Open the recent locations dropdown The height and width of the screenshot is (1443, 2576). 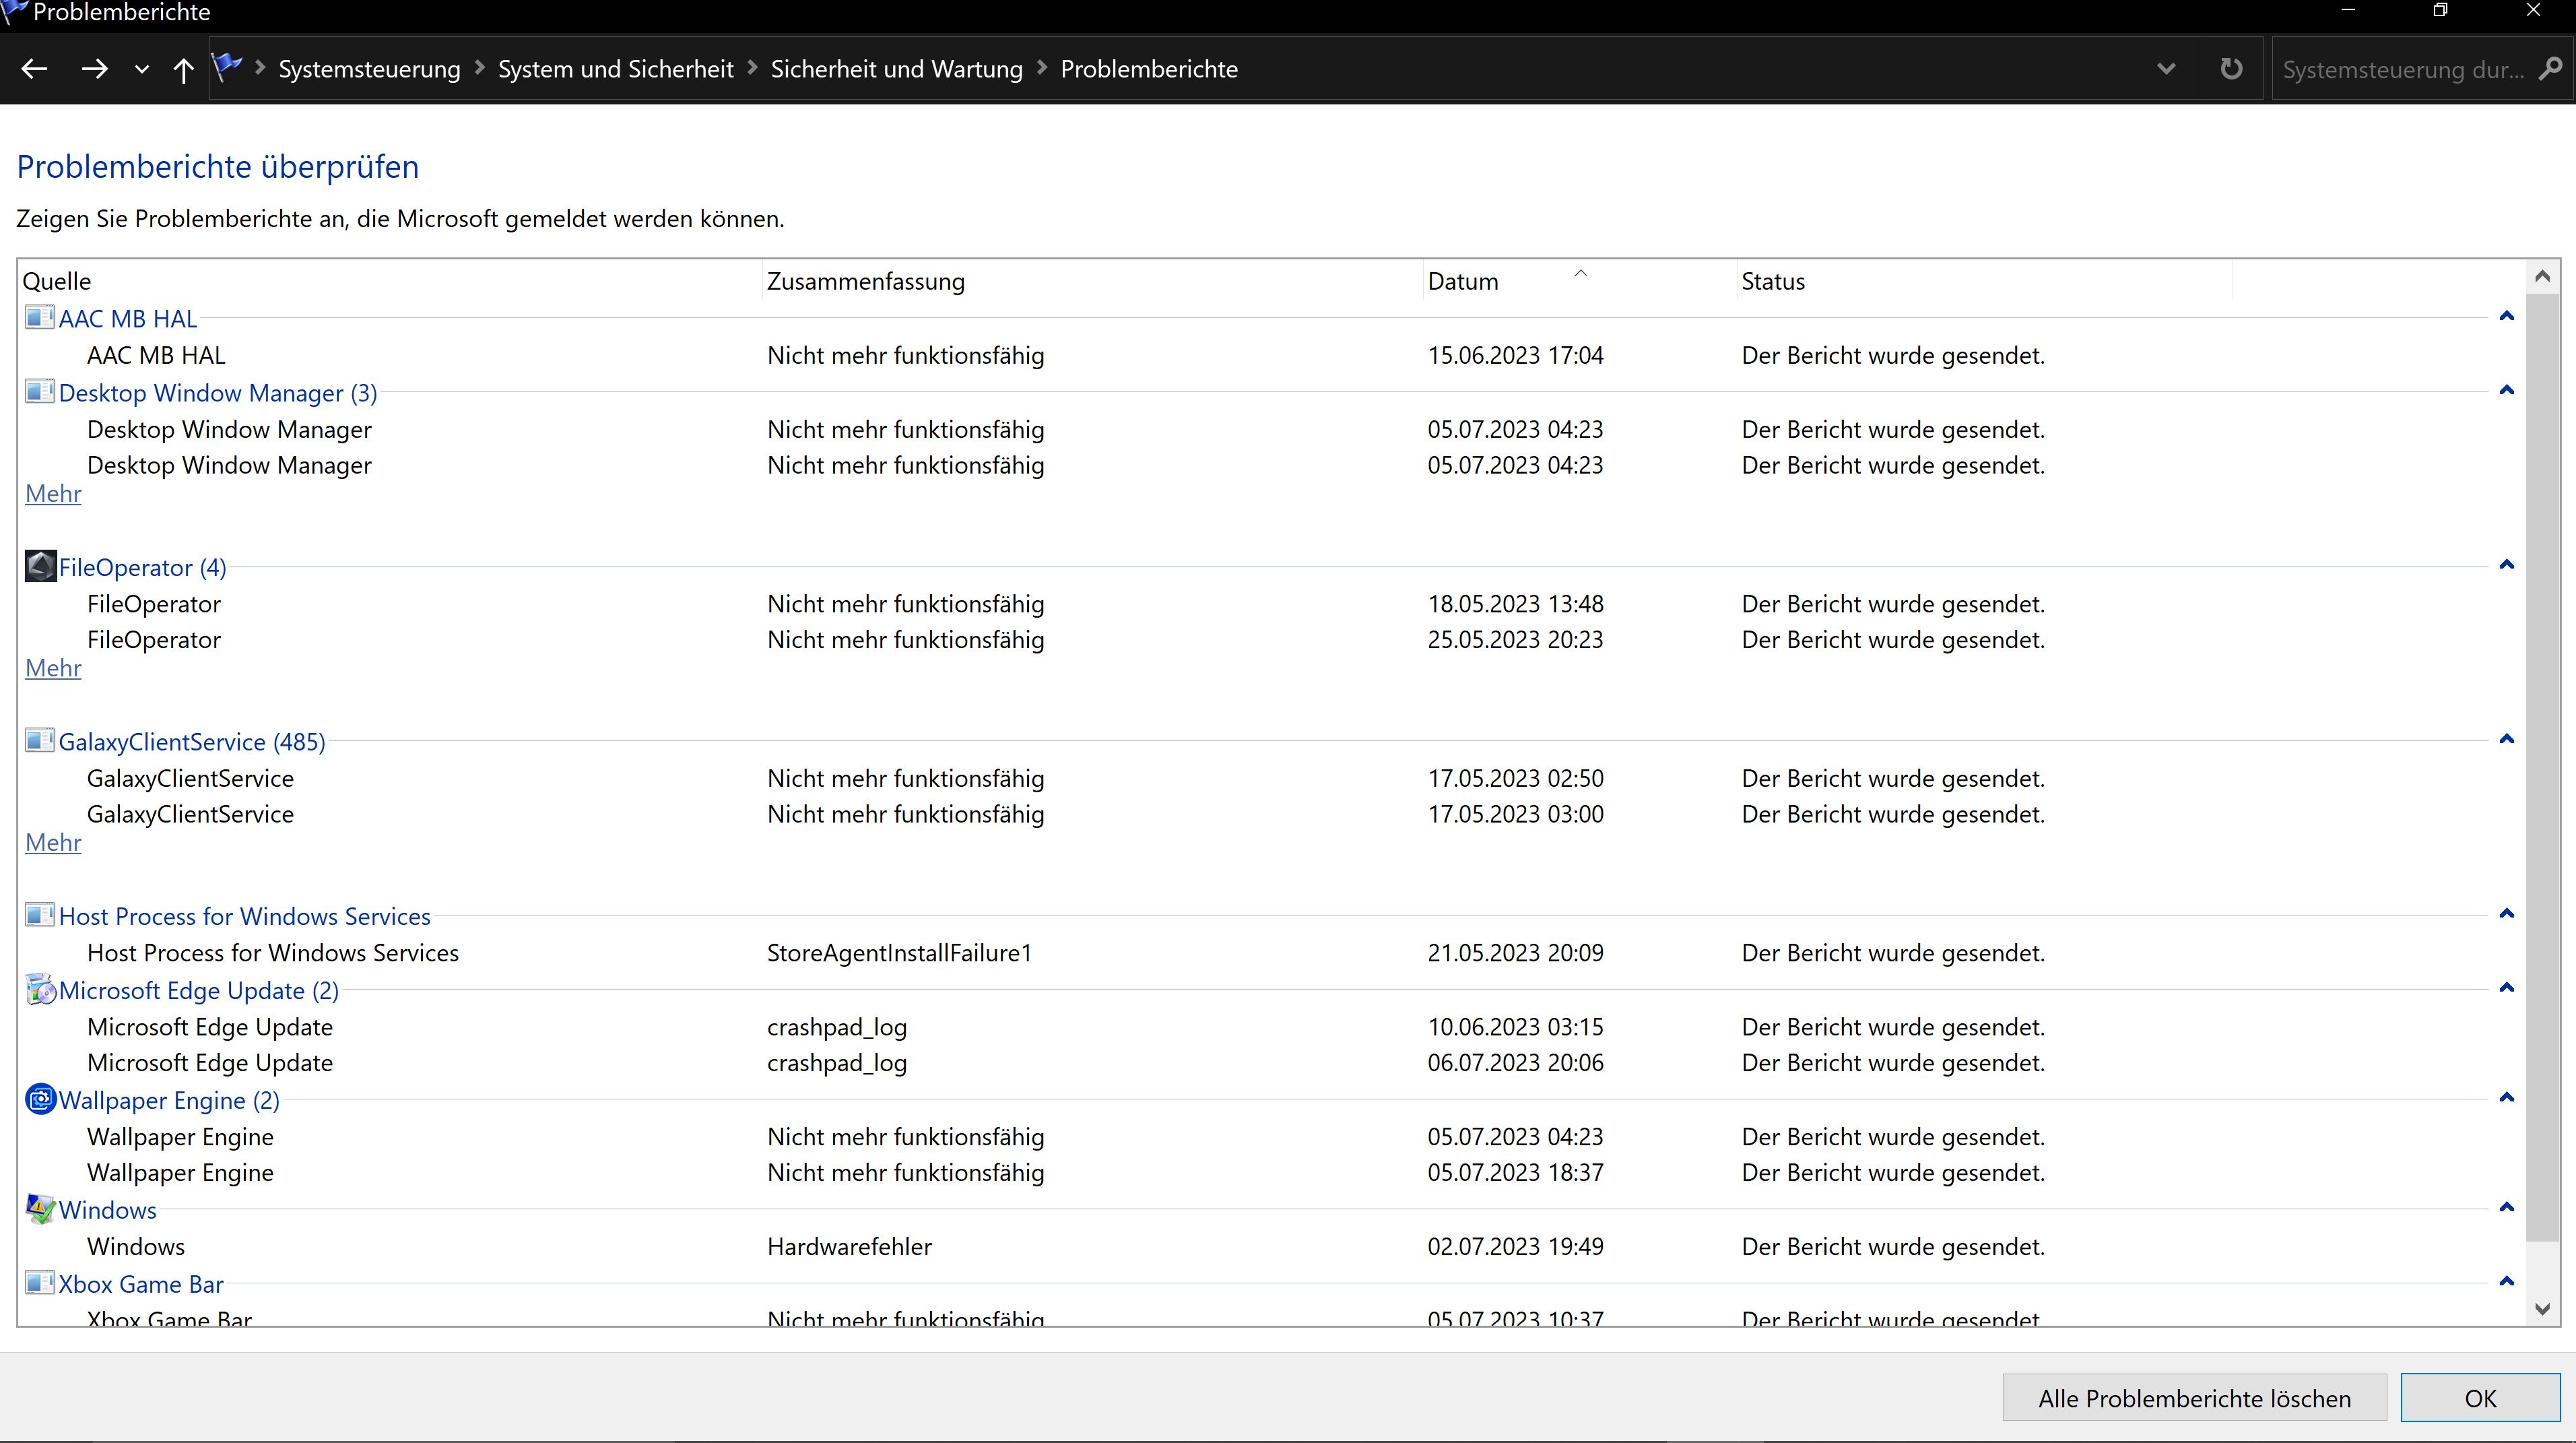coord(142,69)
